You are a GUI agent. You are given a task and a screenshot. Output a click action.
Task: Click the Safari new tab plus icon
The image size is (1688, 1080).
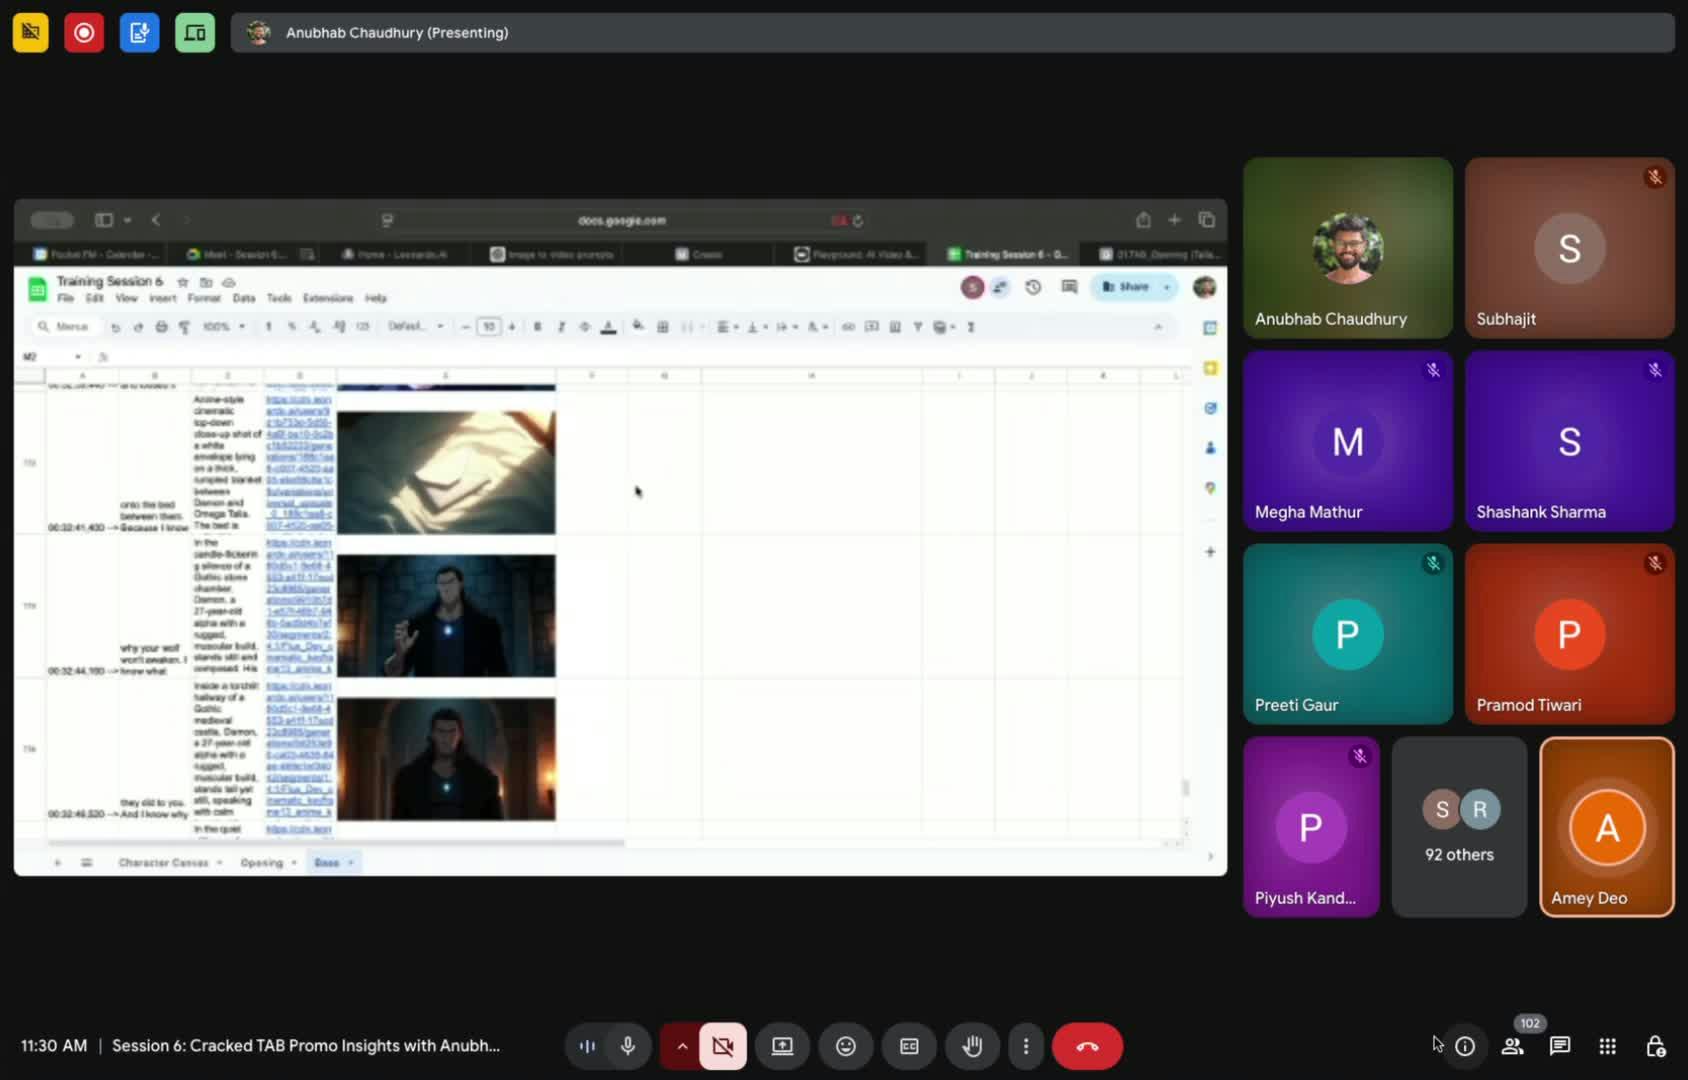pyautogui.click(x=1175, y=220)
